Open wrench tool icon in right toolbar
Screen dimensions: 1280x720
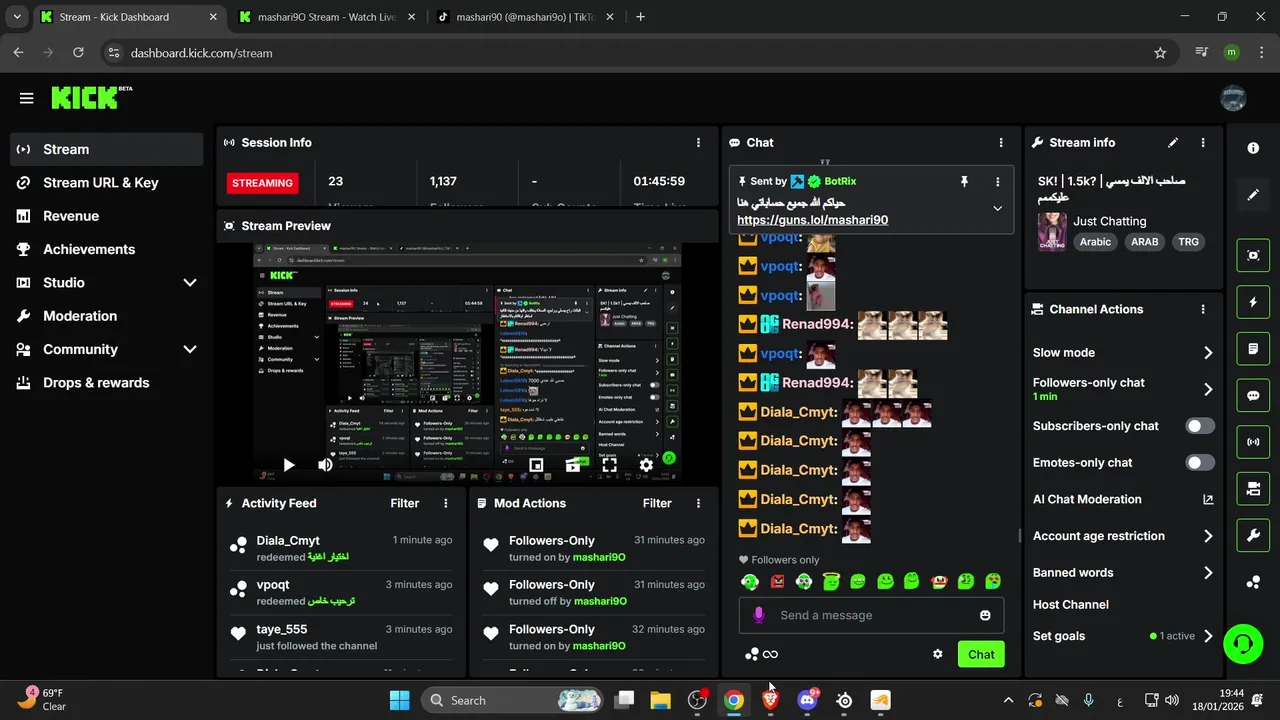1253,536
